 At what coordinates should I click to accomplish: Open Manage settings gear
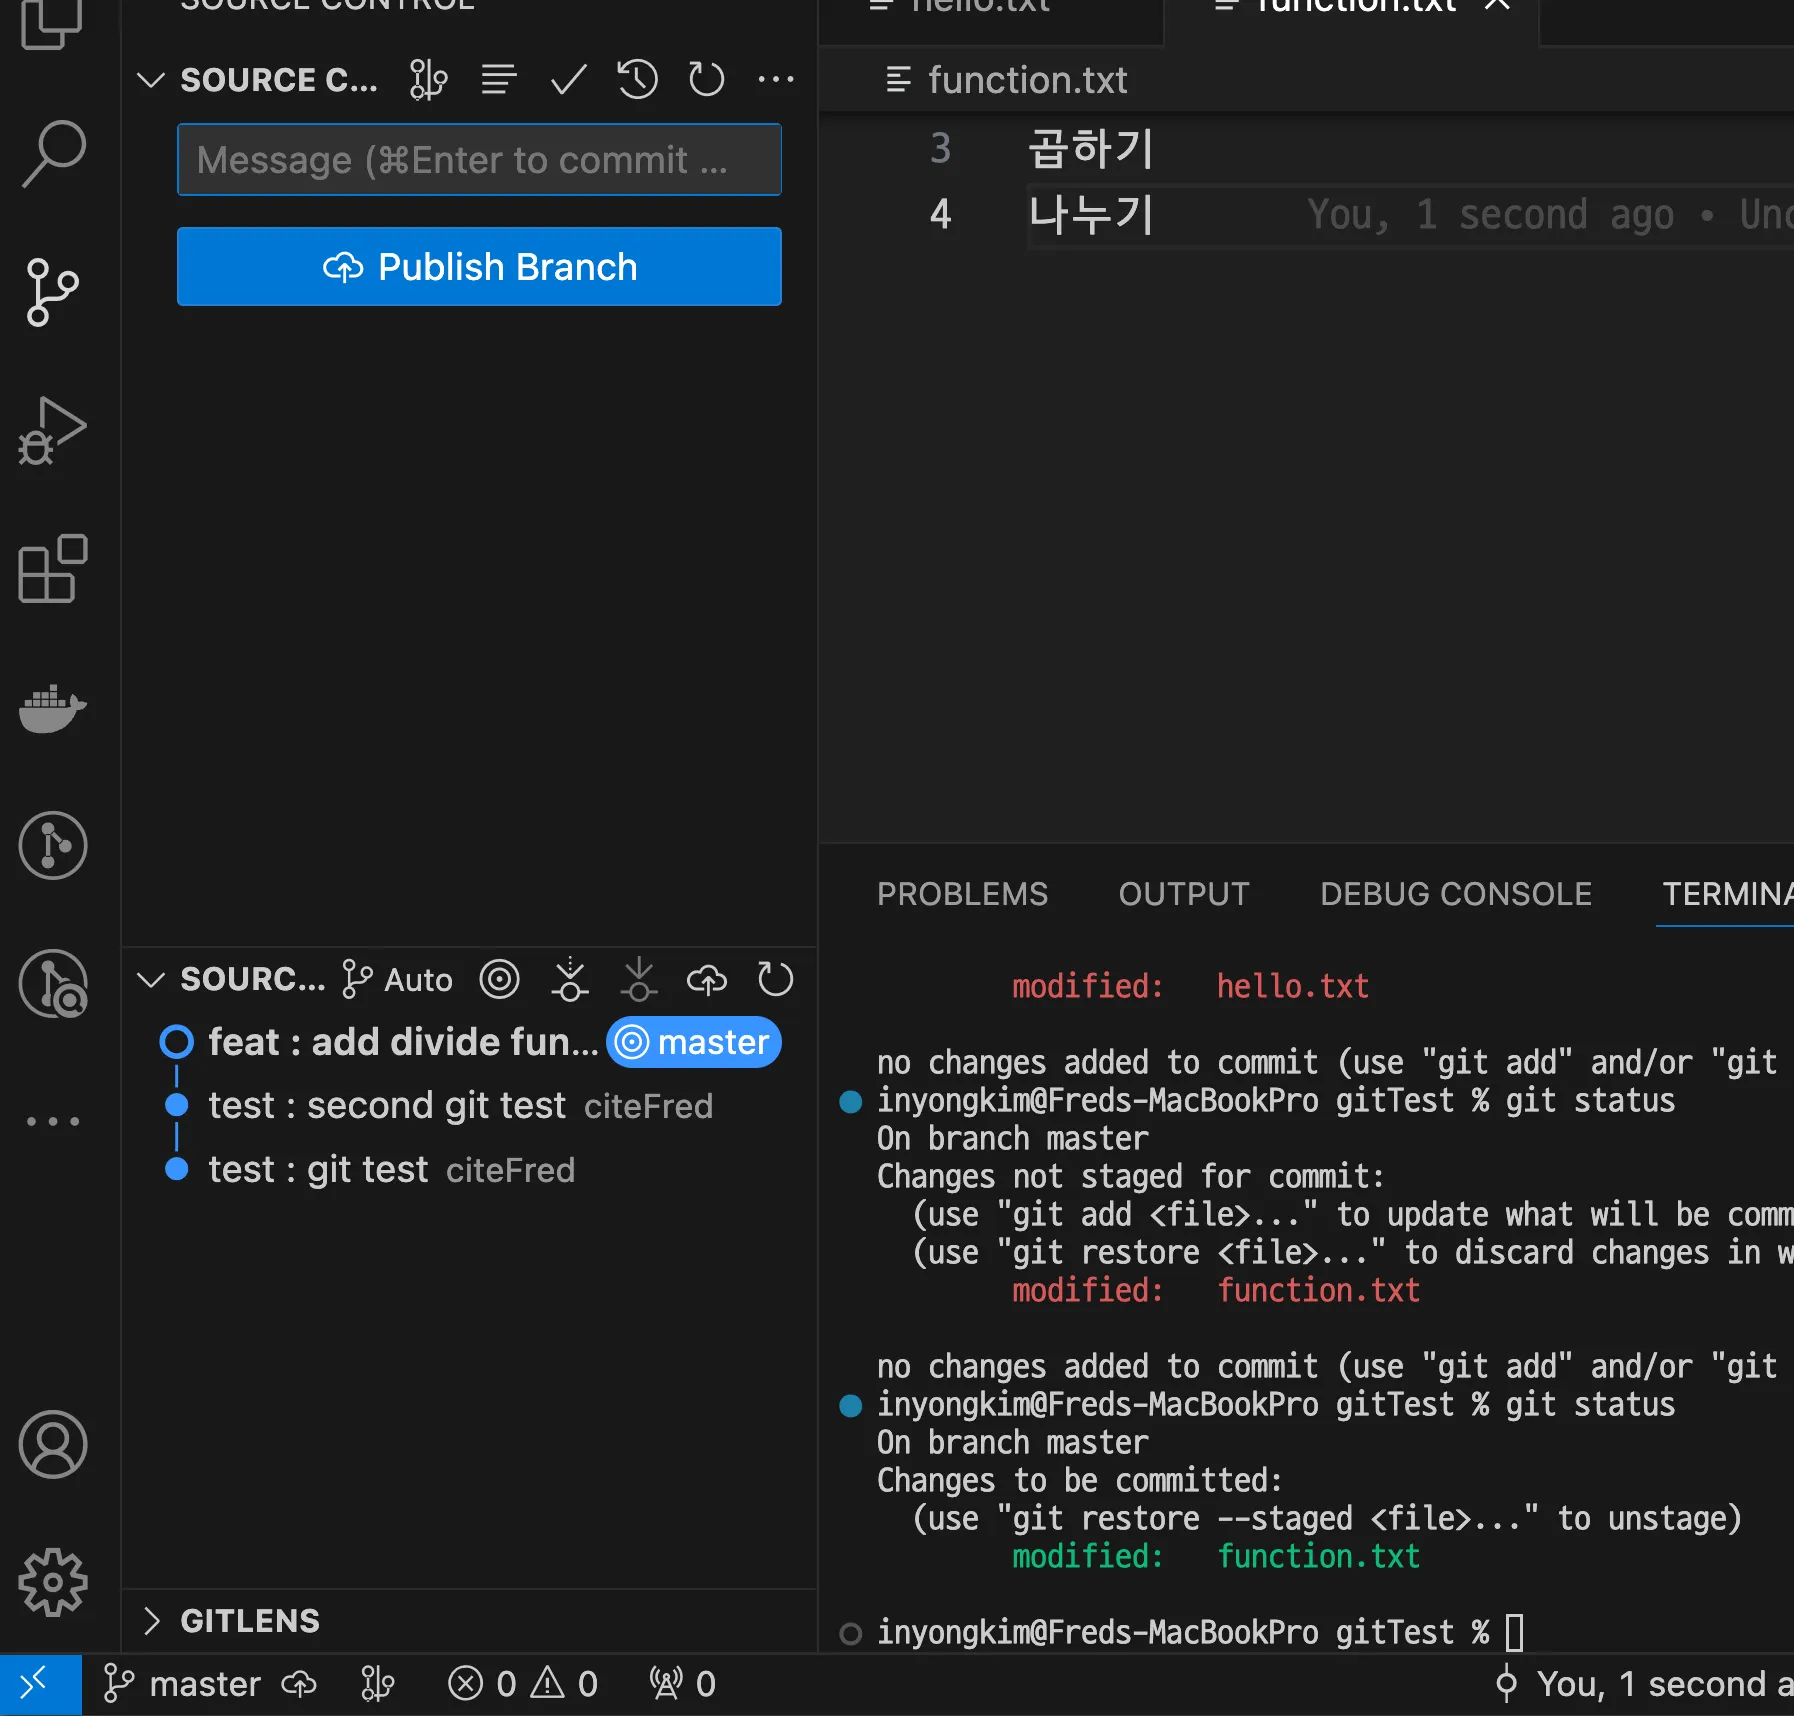click(x=53, y=1582)
